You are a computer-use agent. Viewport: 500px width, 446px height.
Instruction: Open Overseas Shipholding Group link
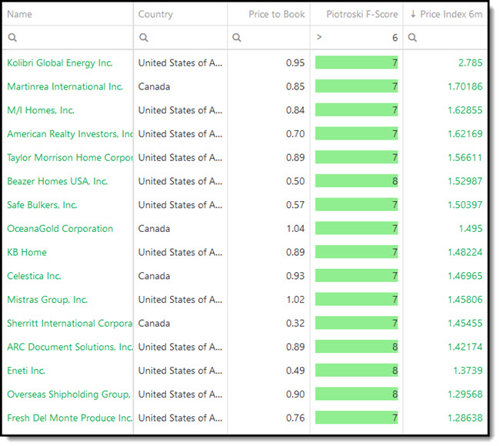point(69,394)
